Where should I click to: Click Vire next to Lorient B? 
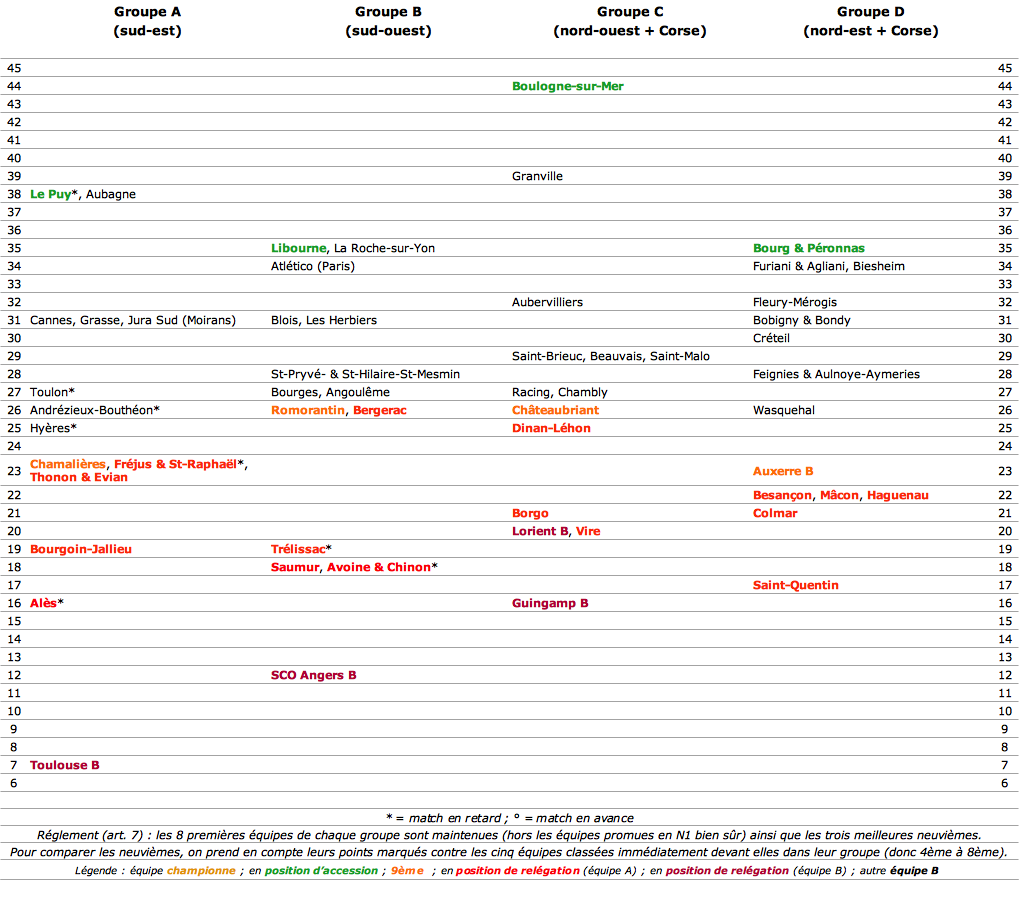(588, 531)
